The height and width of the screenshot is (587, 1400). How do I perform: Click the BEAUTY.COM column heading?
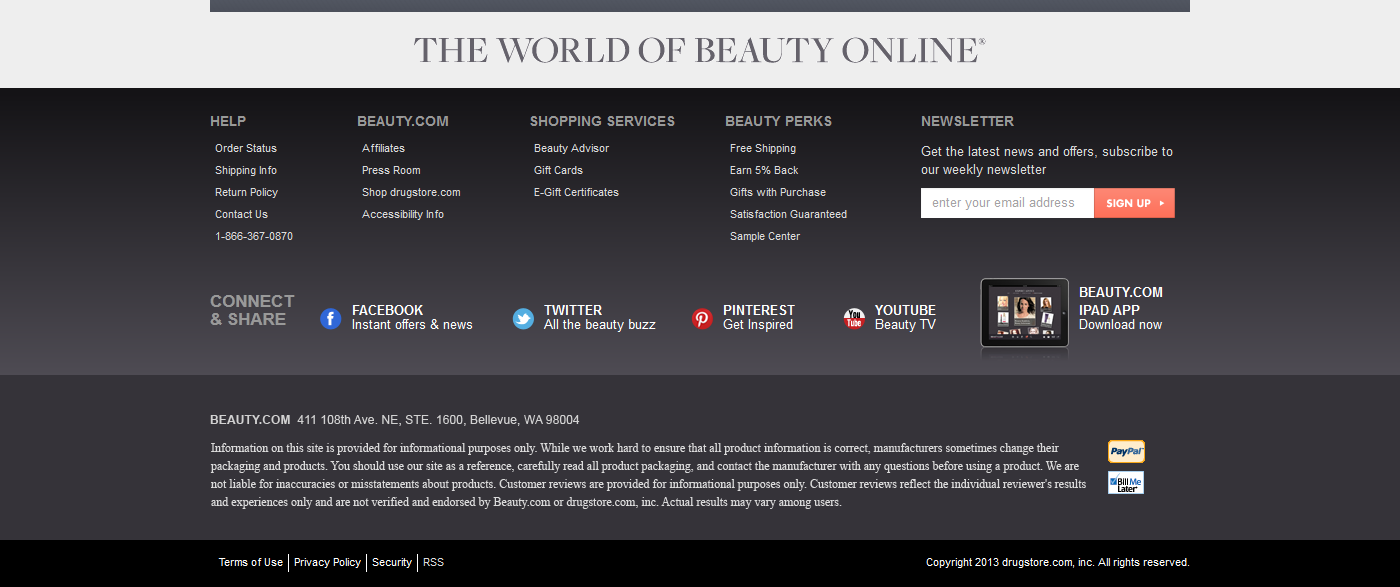point(403,121)
